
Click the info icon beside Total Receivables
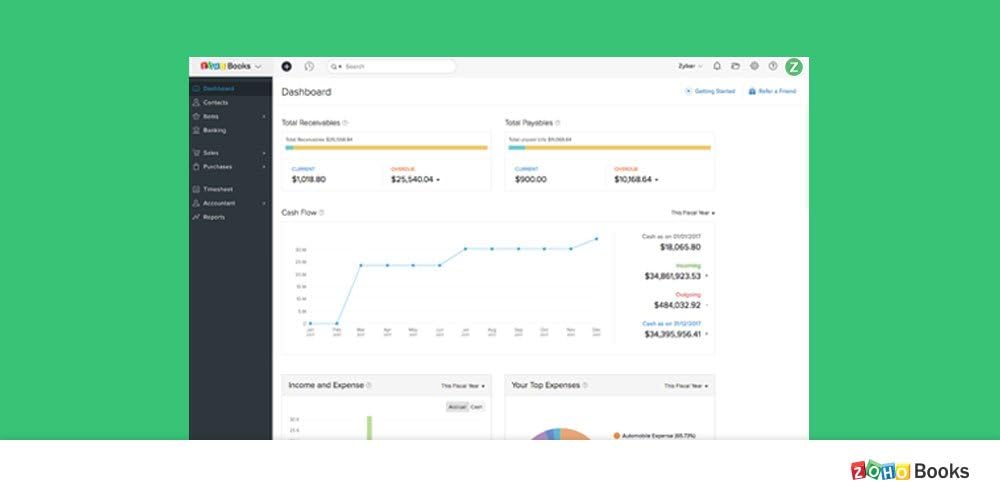click(345, 122)
